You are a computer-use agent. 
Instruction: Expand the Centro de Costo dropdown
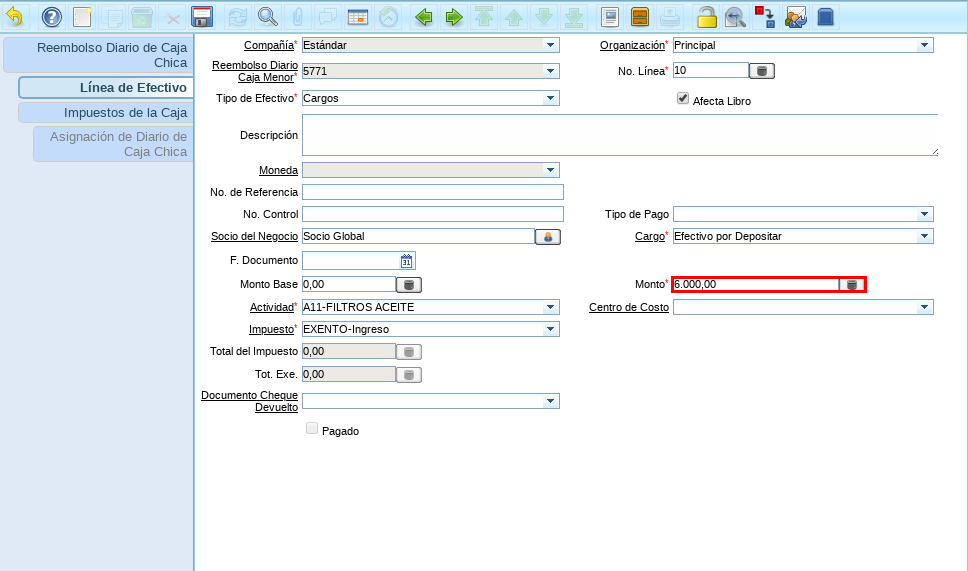click(x=924, y=307)
